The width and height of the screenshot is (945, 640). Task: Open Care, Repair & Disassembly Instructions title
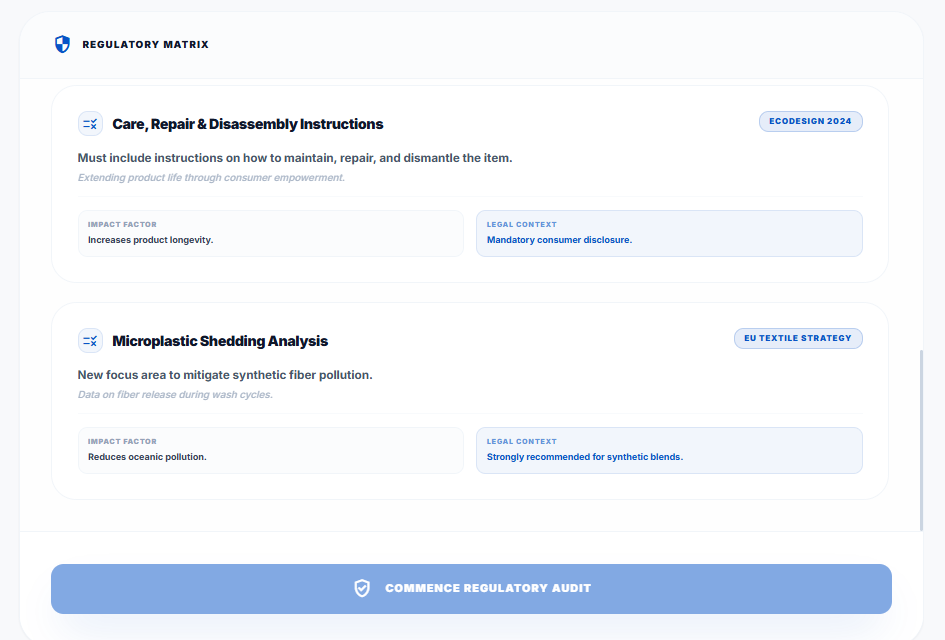(247, 124)
